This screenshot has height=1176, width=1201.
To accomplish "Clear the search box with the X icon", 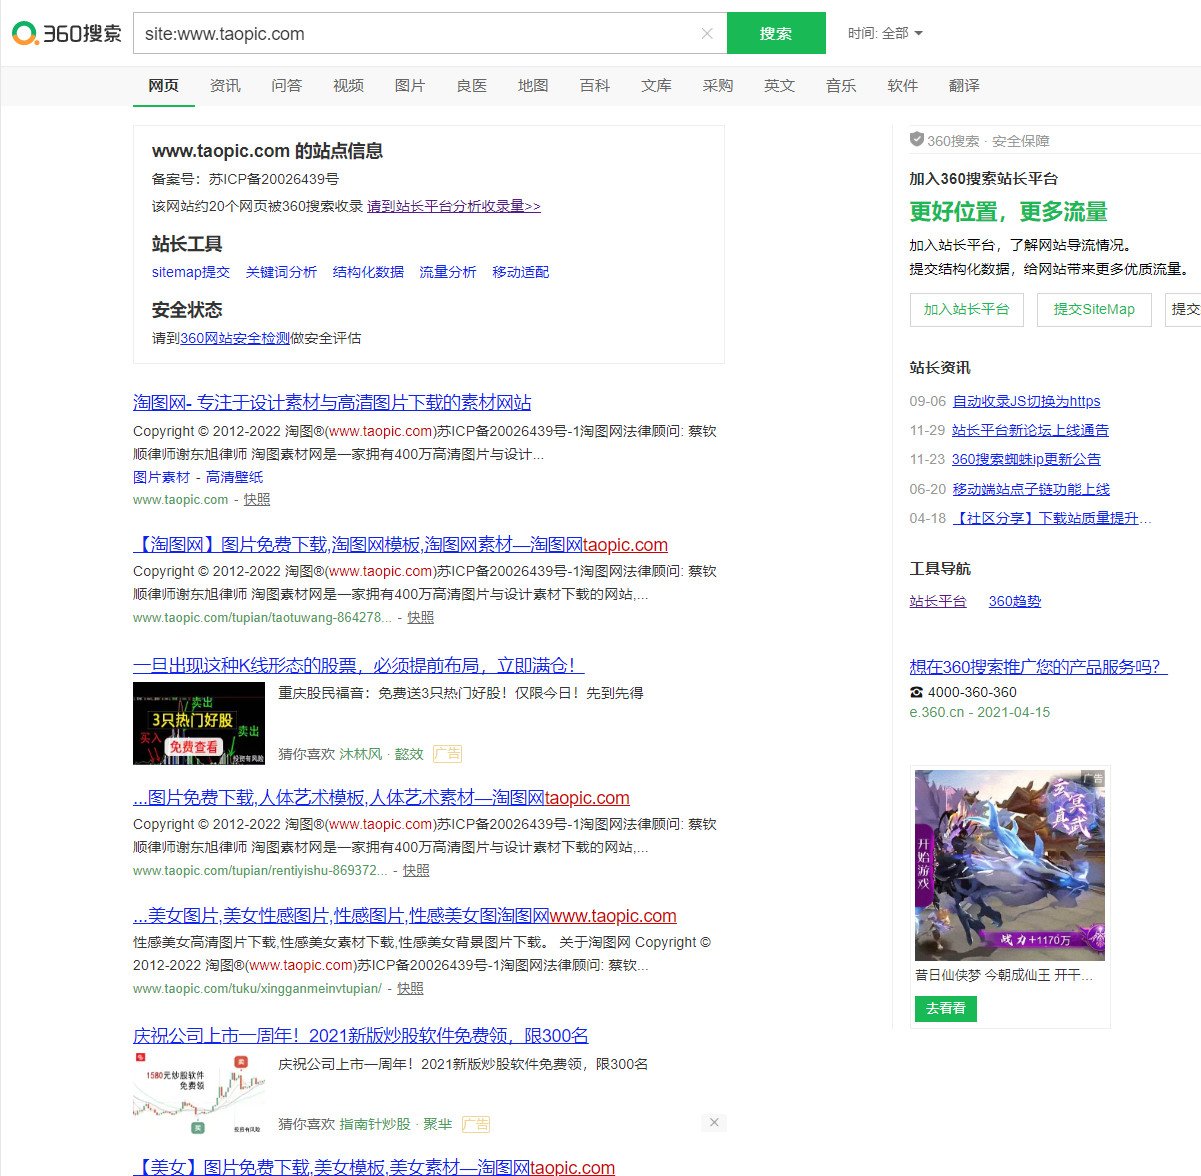I will 707,32.
